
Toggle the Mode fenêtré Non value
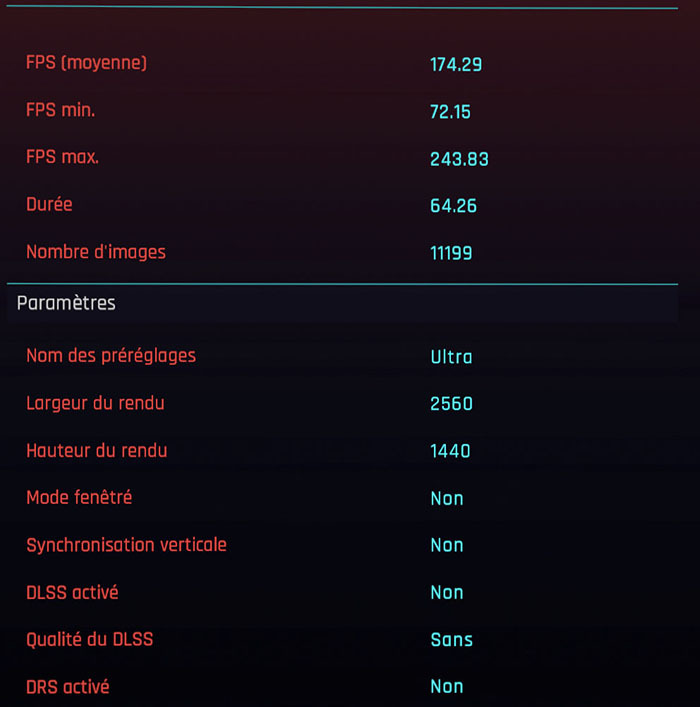click(x=446, y=498)
